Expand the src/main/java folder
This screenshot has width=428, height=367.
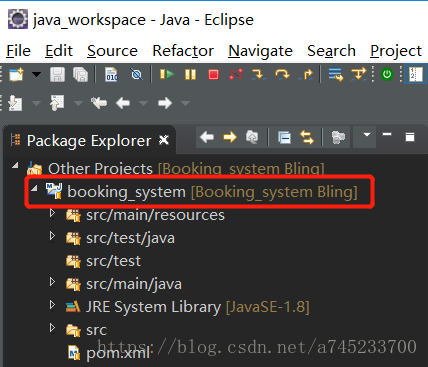tap(52, 282)
